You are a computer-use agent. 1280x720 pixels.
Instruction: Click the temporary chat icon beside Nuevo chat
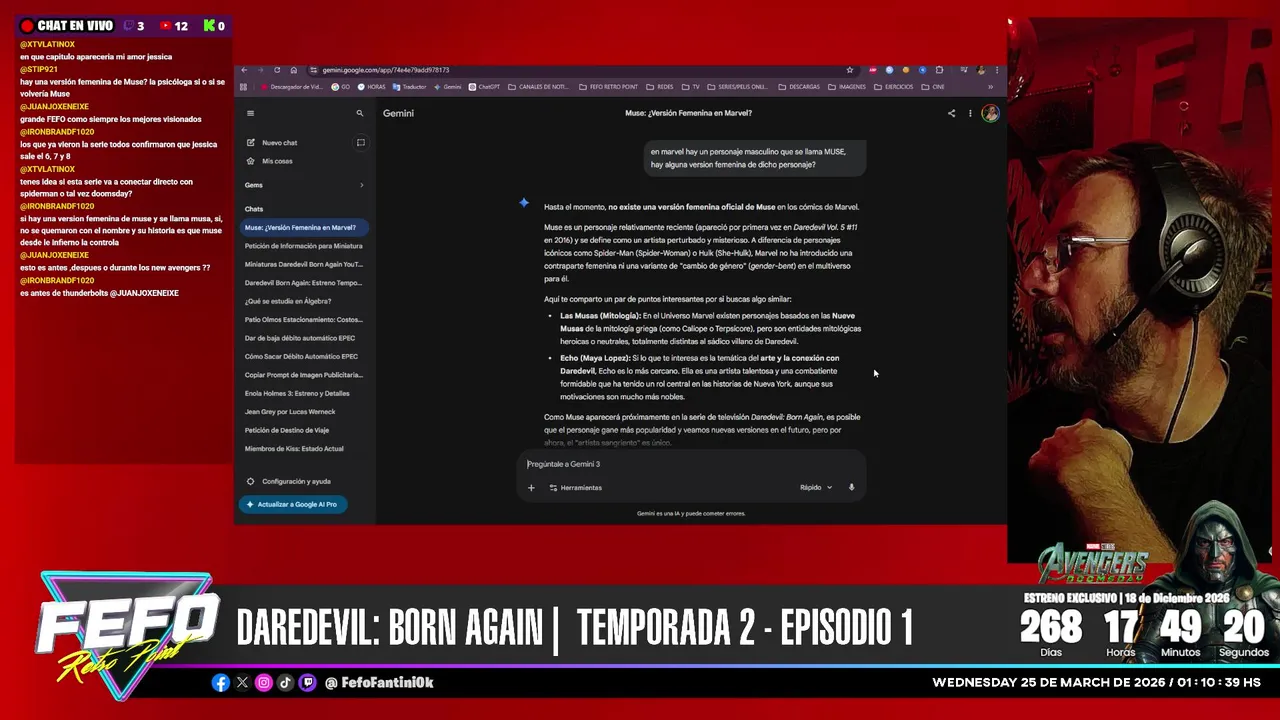[360, 143]
